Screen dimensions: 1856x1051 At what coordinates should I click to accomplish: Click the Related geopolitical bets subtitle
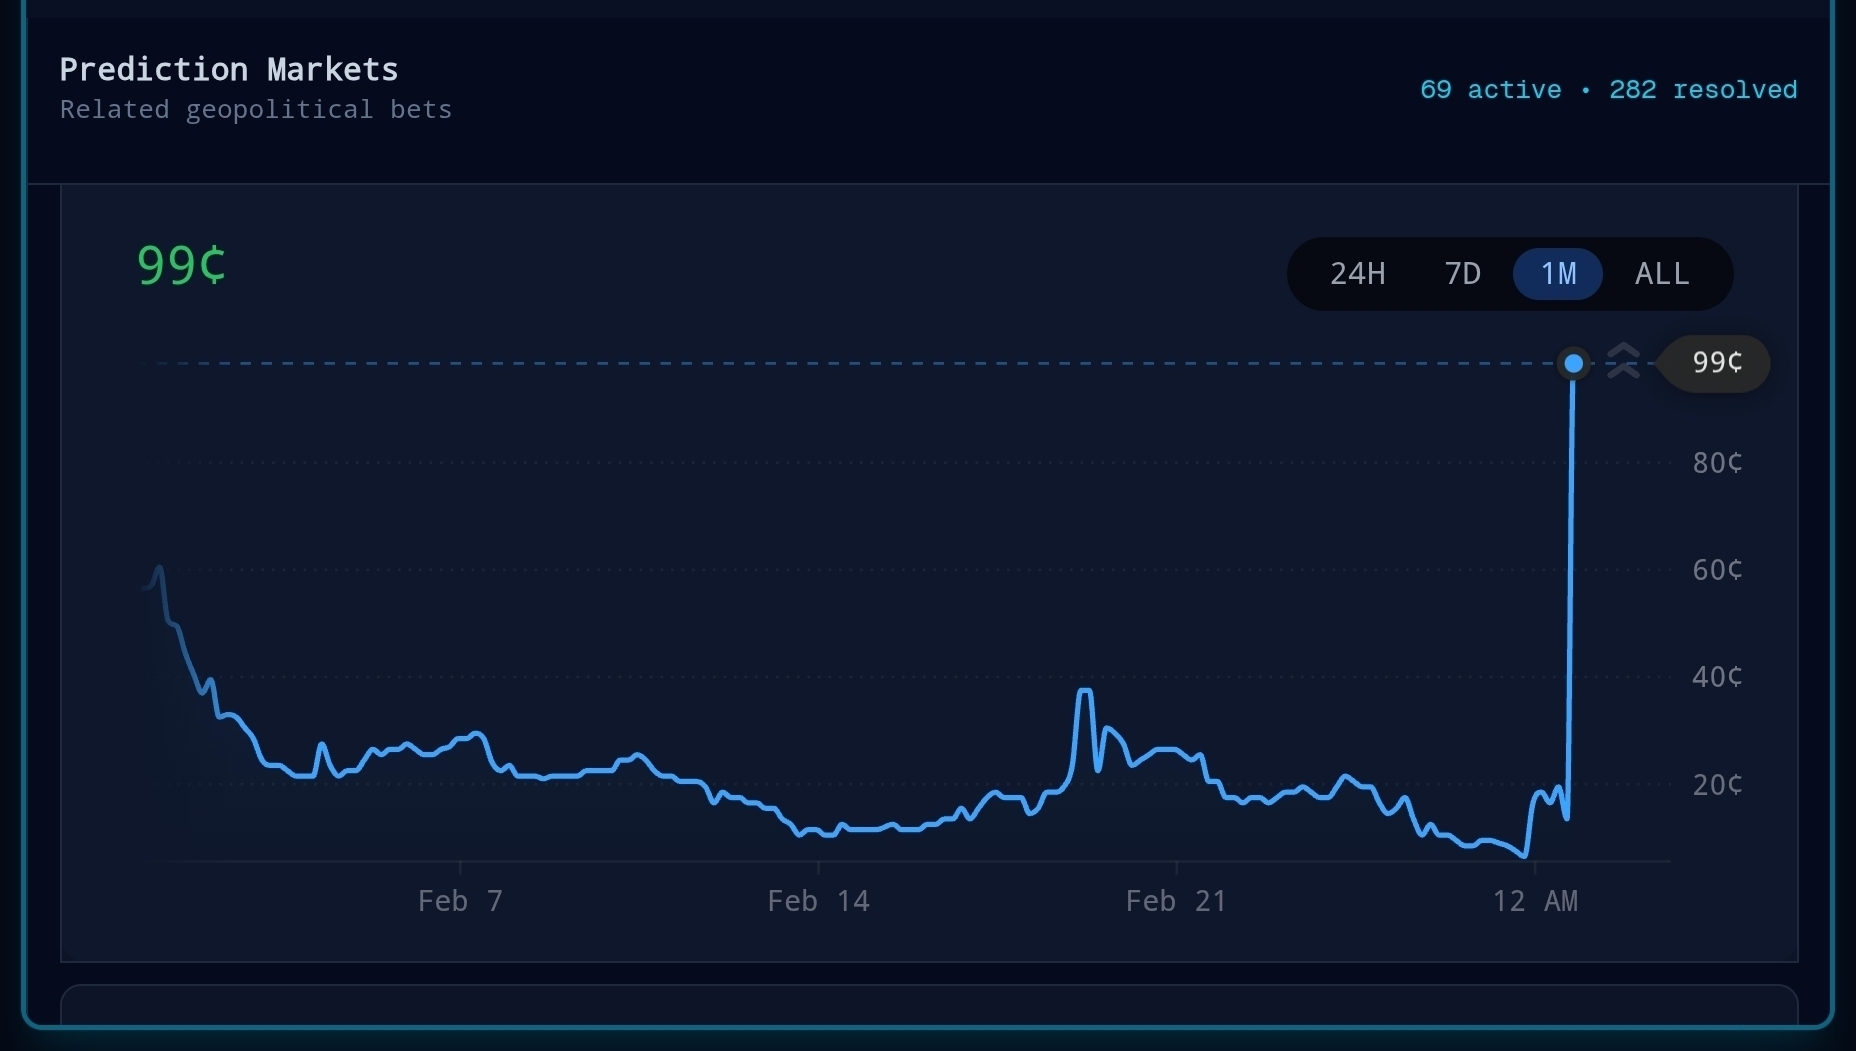coord(255,110)
